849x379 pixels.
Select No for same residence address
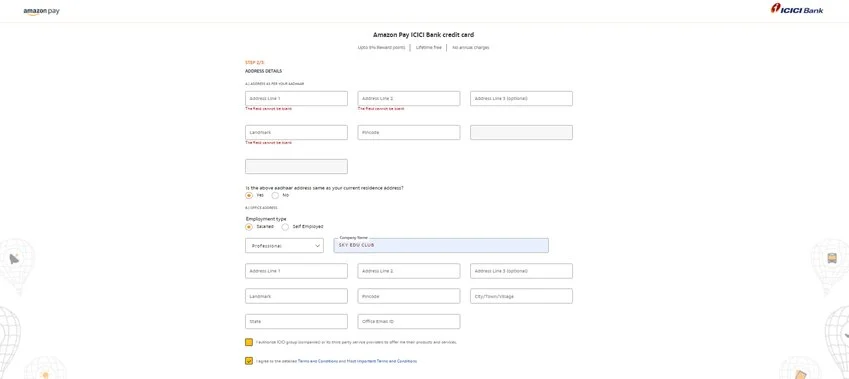pyautogui.click(x=275, y=195)
